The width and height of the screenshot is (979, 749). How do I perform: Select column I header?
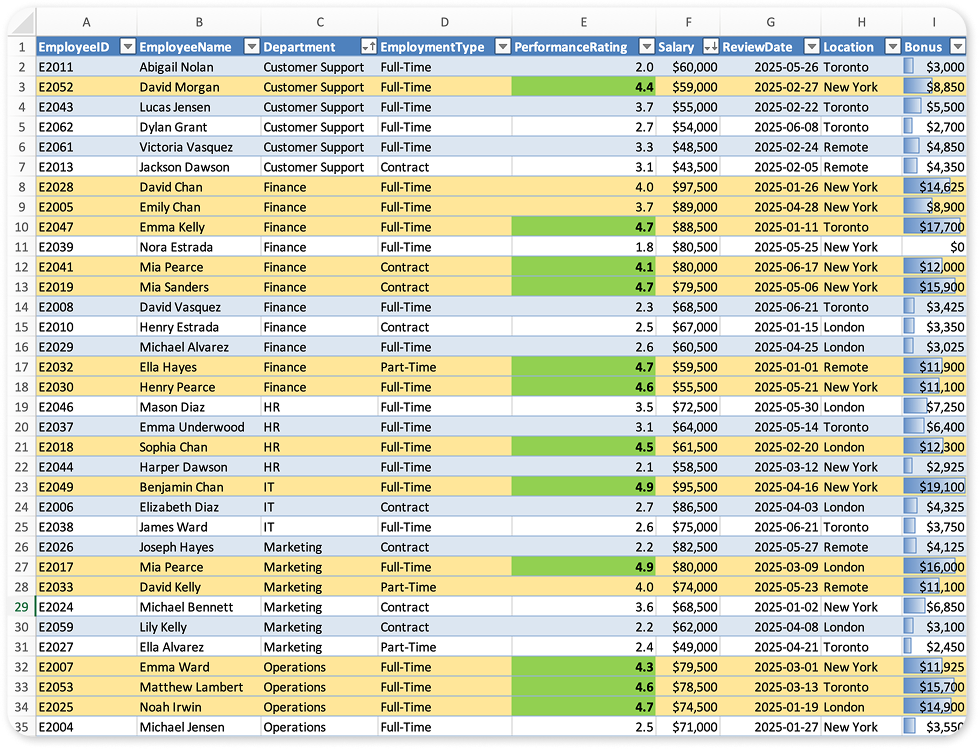(934, 22)
